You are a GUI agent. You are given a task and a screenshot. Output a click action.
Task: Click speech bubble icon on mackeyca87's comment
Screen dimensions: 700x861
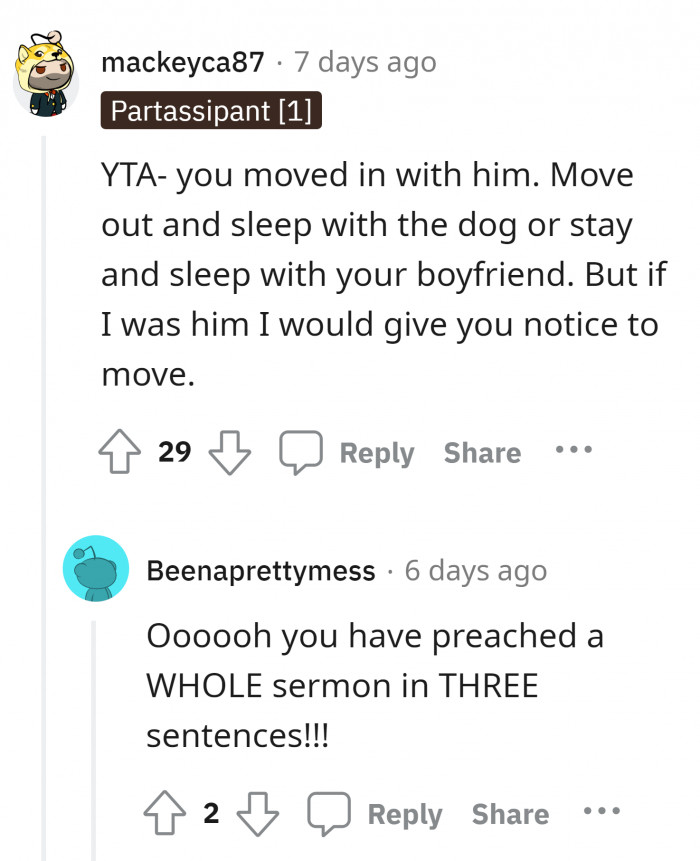(298, 453)
